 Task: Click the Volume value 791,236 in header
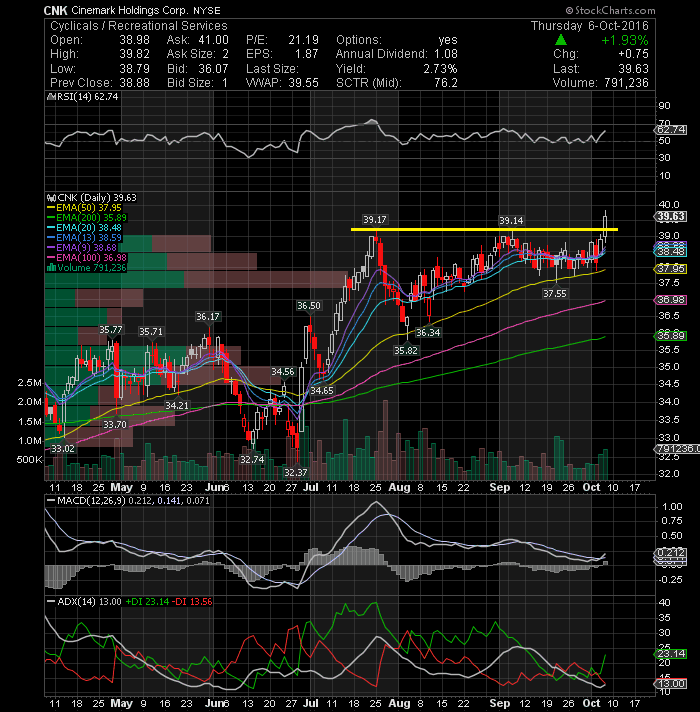[x=626, y=83]
